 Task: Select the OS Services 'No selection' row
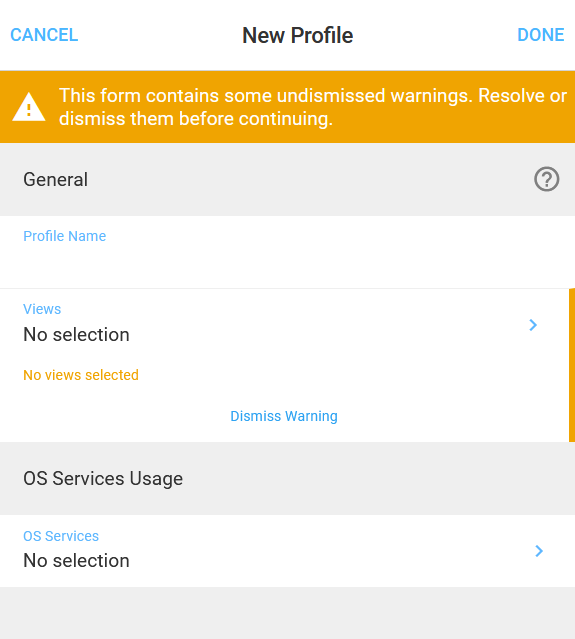(287, 551)
